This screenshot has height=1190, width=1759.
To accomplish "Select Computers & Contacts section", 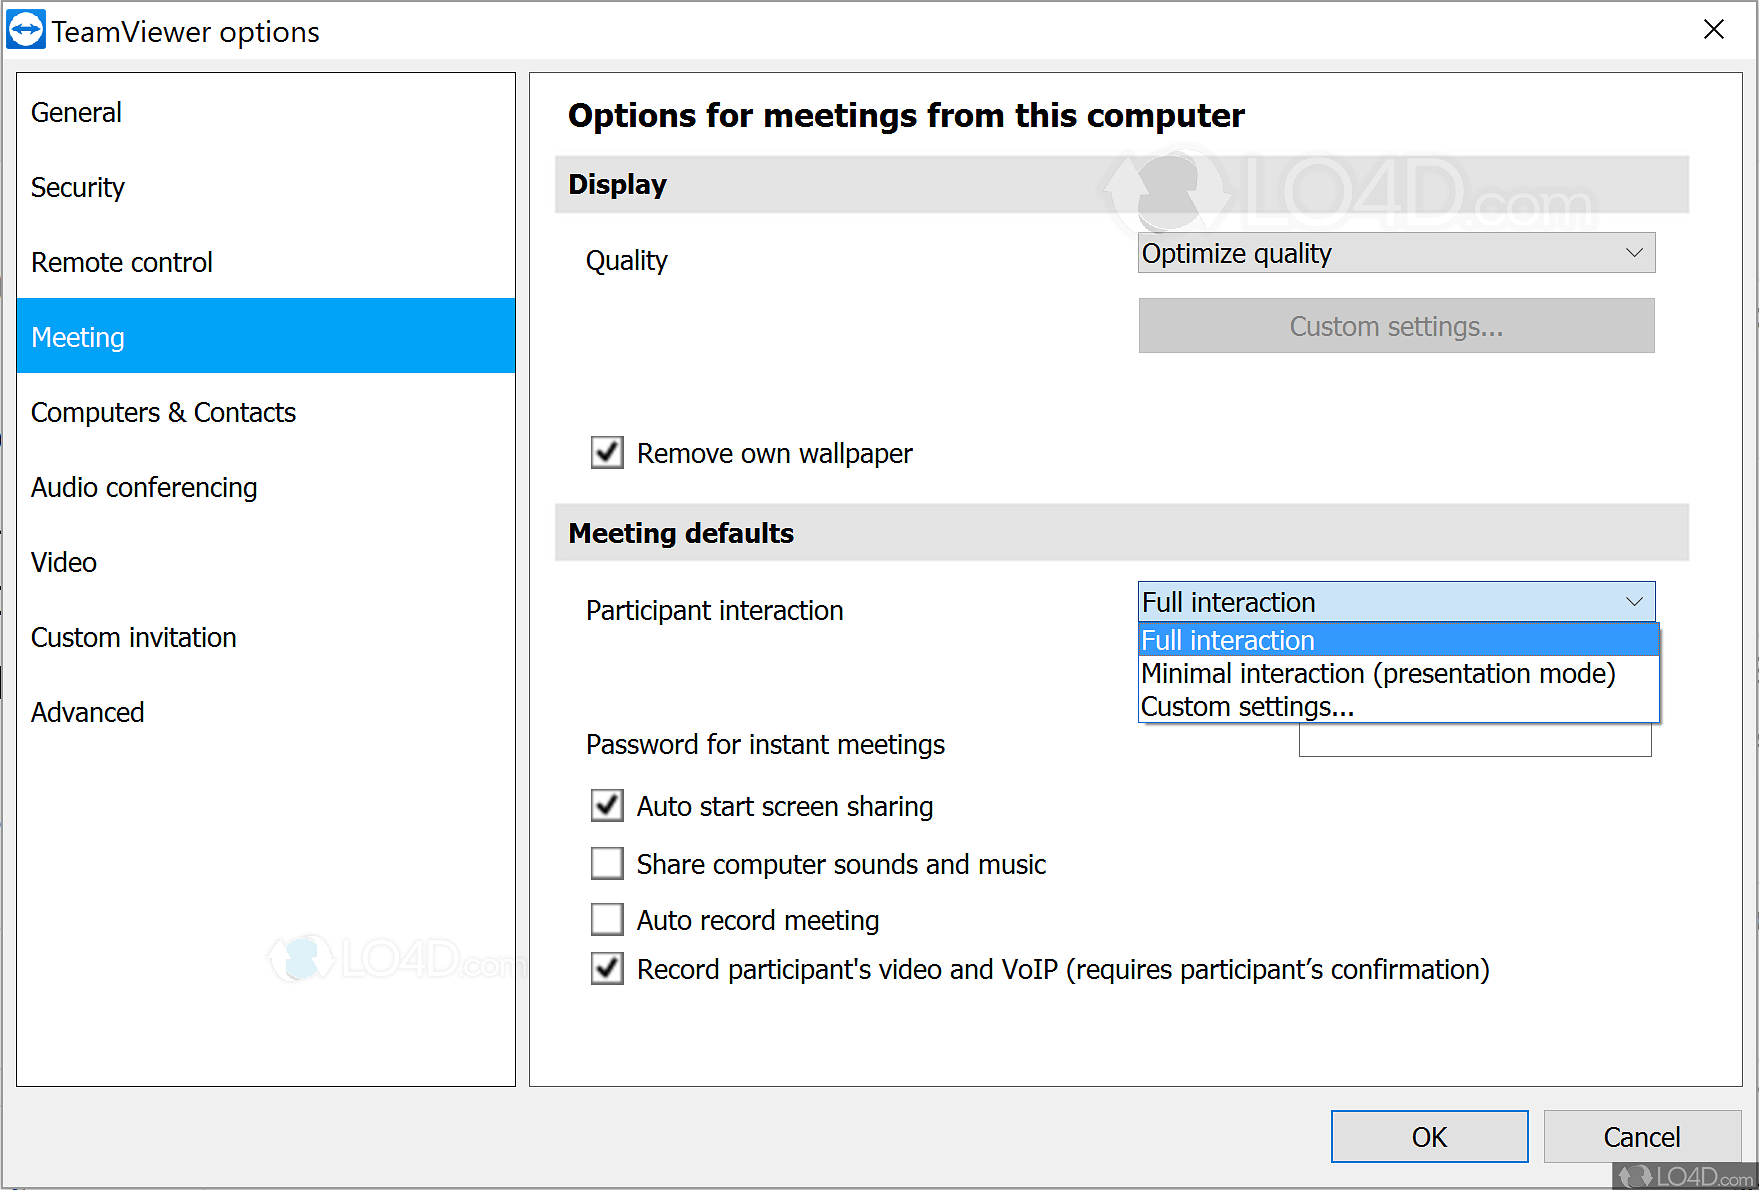I will 163,411.
